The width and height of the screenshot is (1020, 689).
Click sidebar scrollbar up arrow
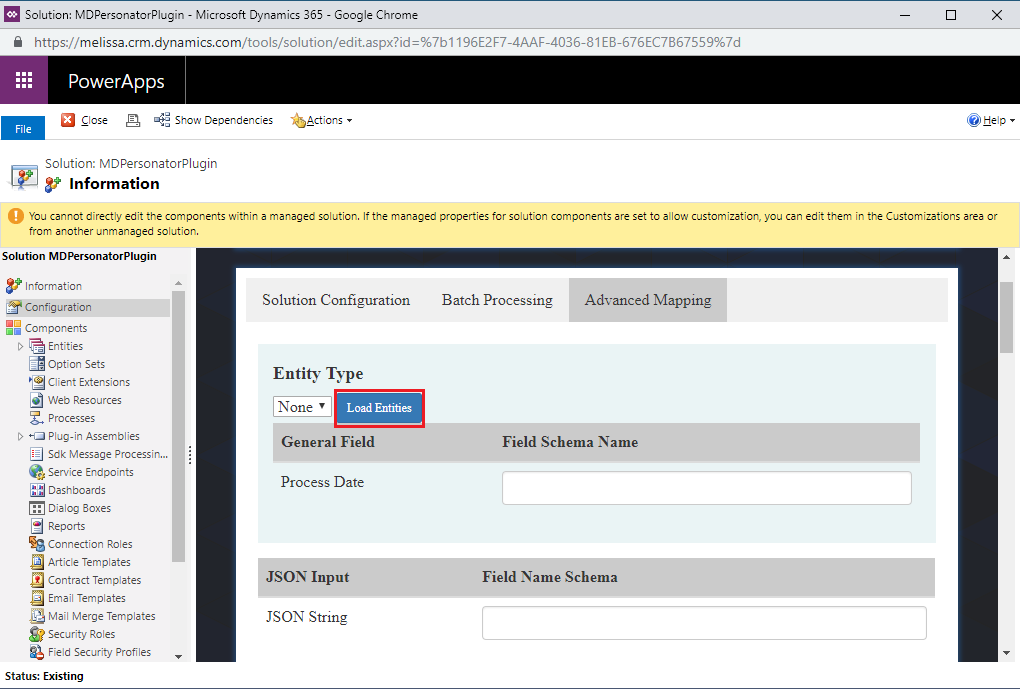(178, 283)
